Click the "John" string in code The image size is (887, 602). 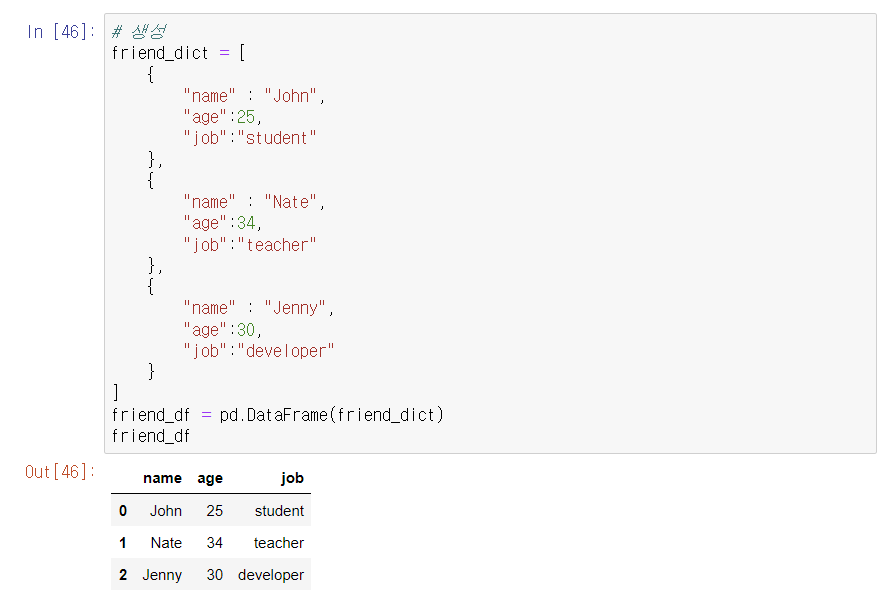290,96
